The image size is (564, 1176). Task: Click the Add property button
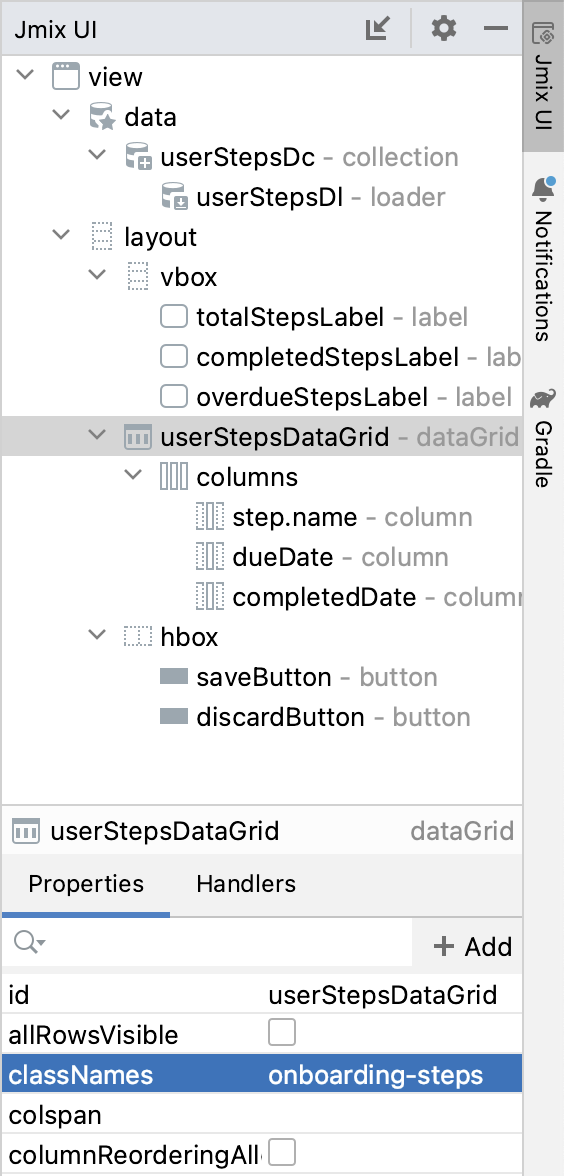click(x=472, y=946)
